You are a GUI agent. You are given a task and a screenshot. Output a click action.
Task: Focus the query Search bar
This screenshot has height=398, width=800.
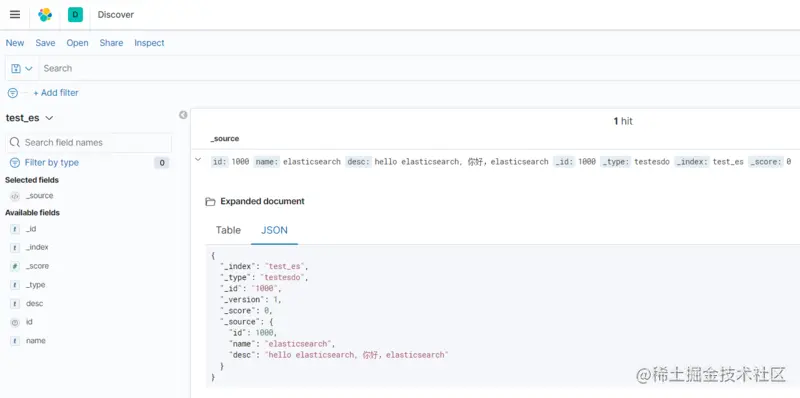pos(418,68)
